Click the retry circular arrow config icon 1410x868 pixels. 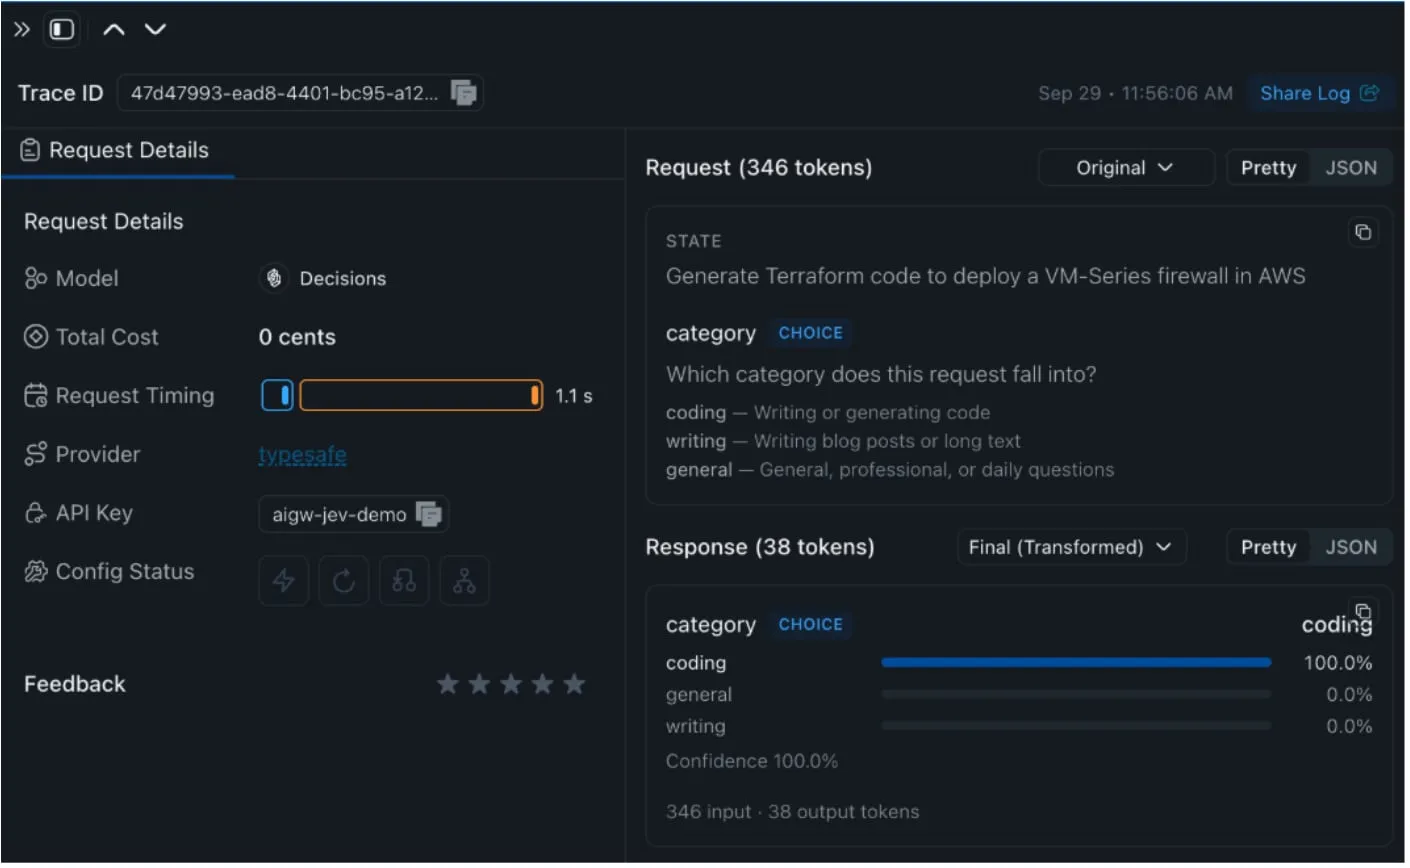[x=344, y=581]
